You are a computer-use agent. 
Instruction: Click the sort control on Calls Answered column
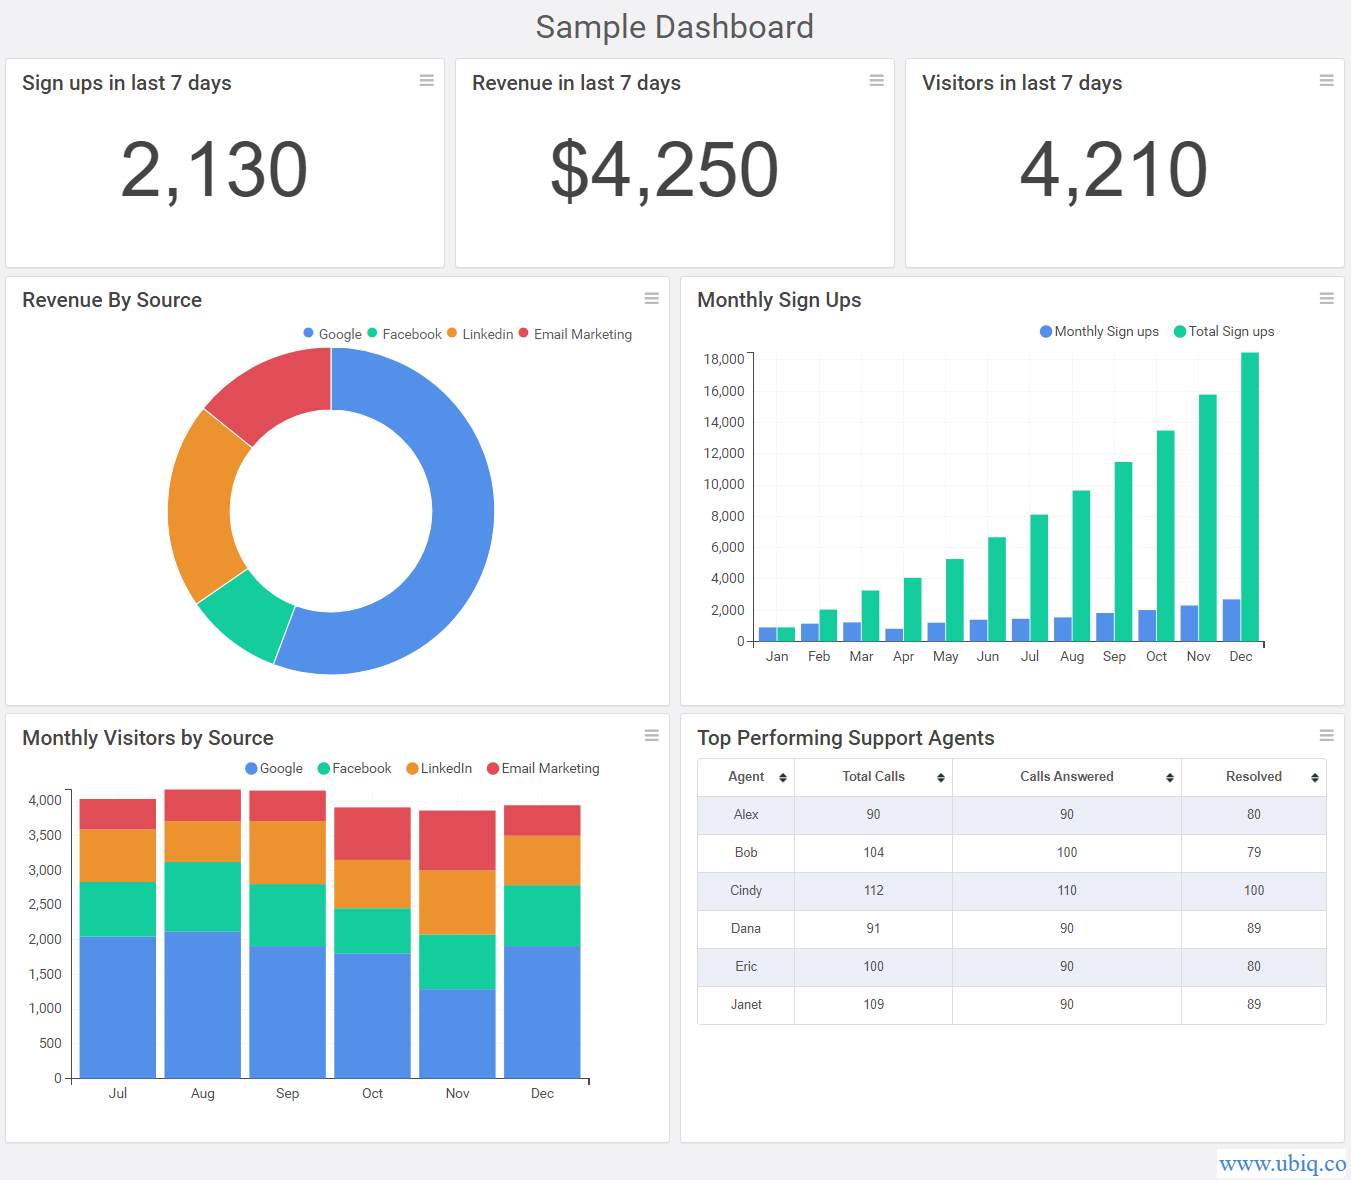click(x=1170, y=777)
